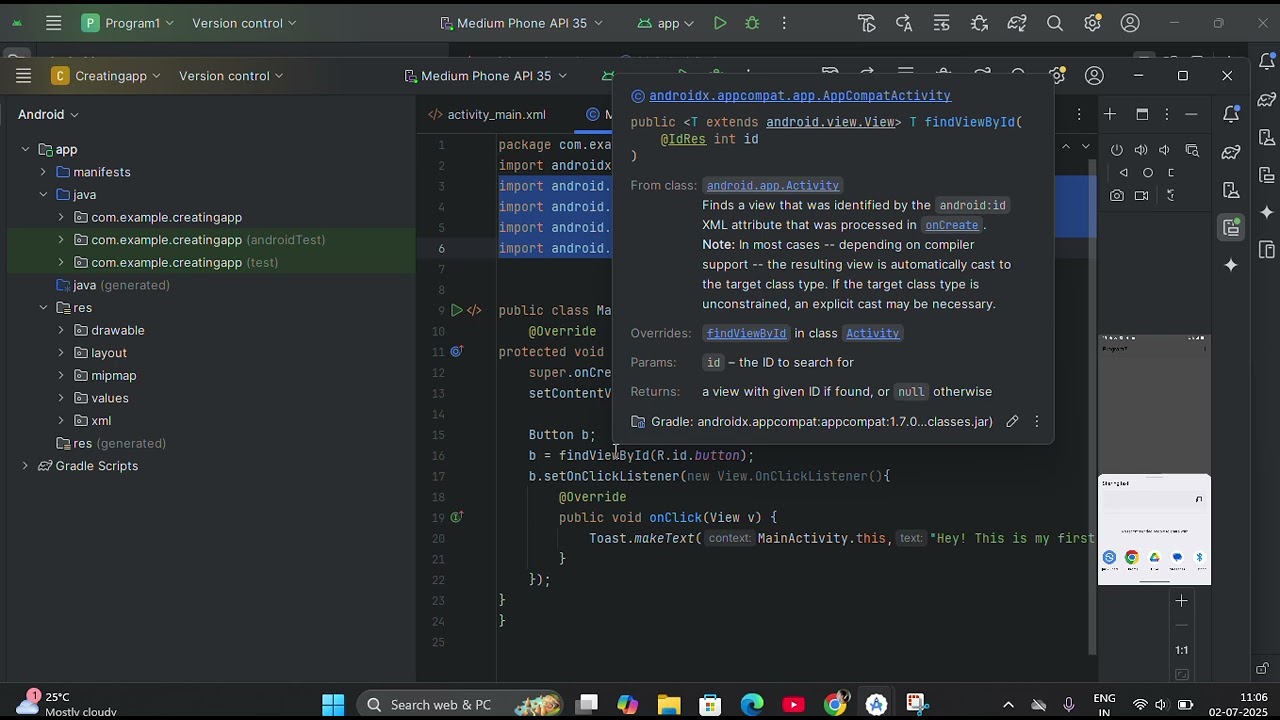
Task: Click override gutter icon on the line 11 onCreate method
Action: (x=456, y=352)
